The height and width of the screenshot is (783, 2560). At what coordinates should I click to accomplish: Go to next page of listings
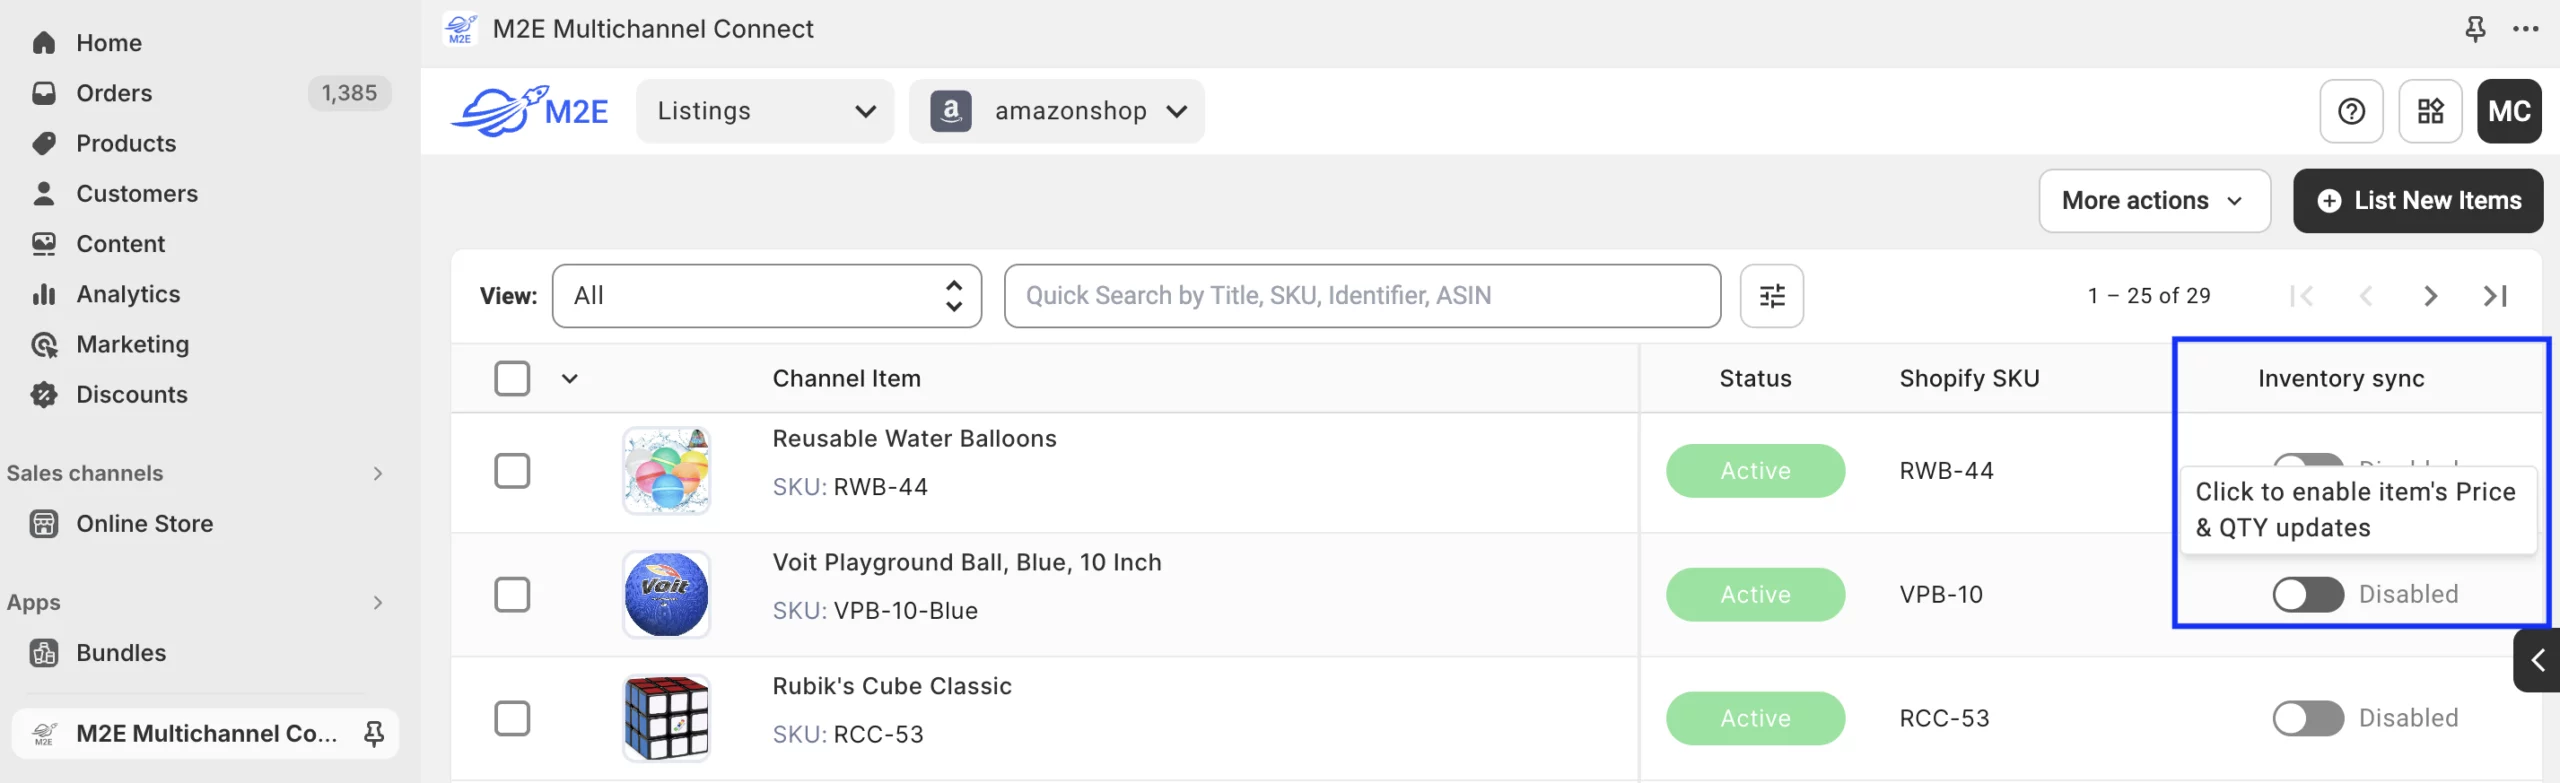[2430, 296]
